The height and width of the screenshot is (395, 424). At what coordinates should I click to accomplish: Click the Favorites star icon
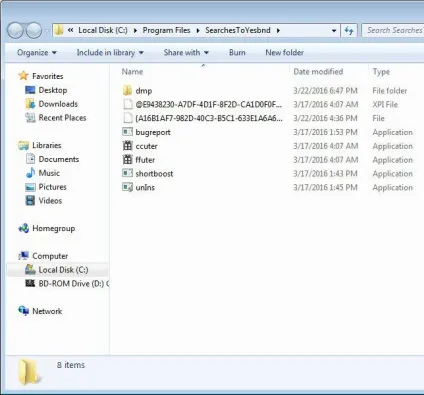23,76
